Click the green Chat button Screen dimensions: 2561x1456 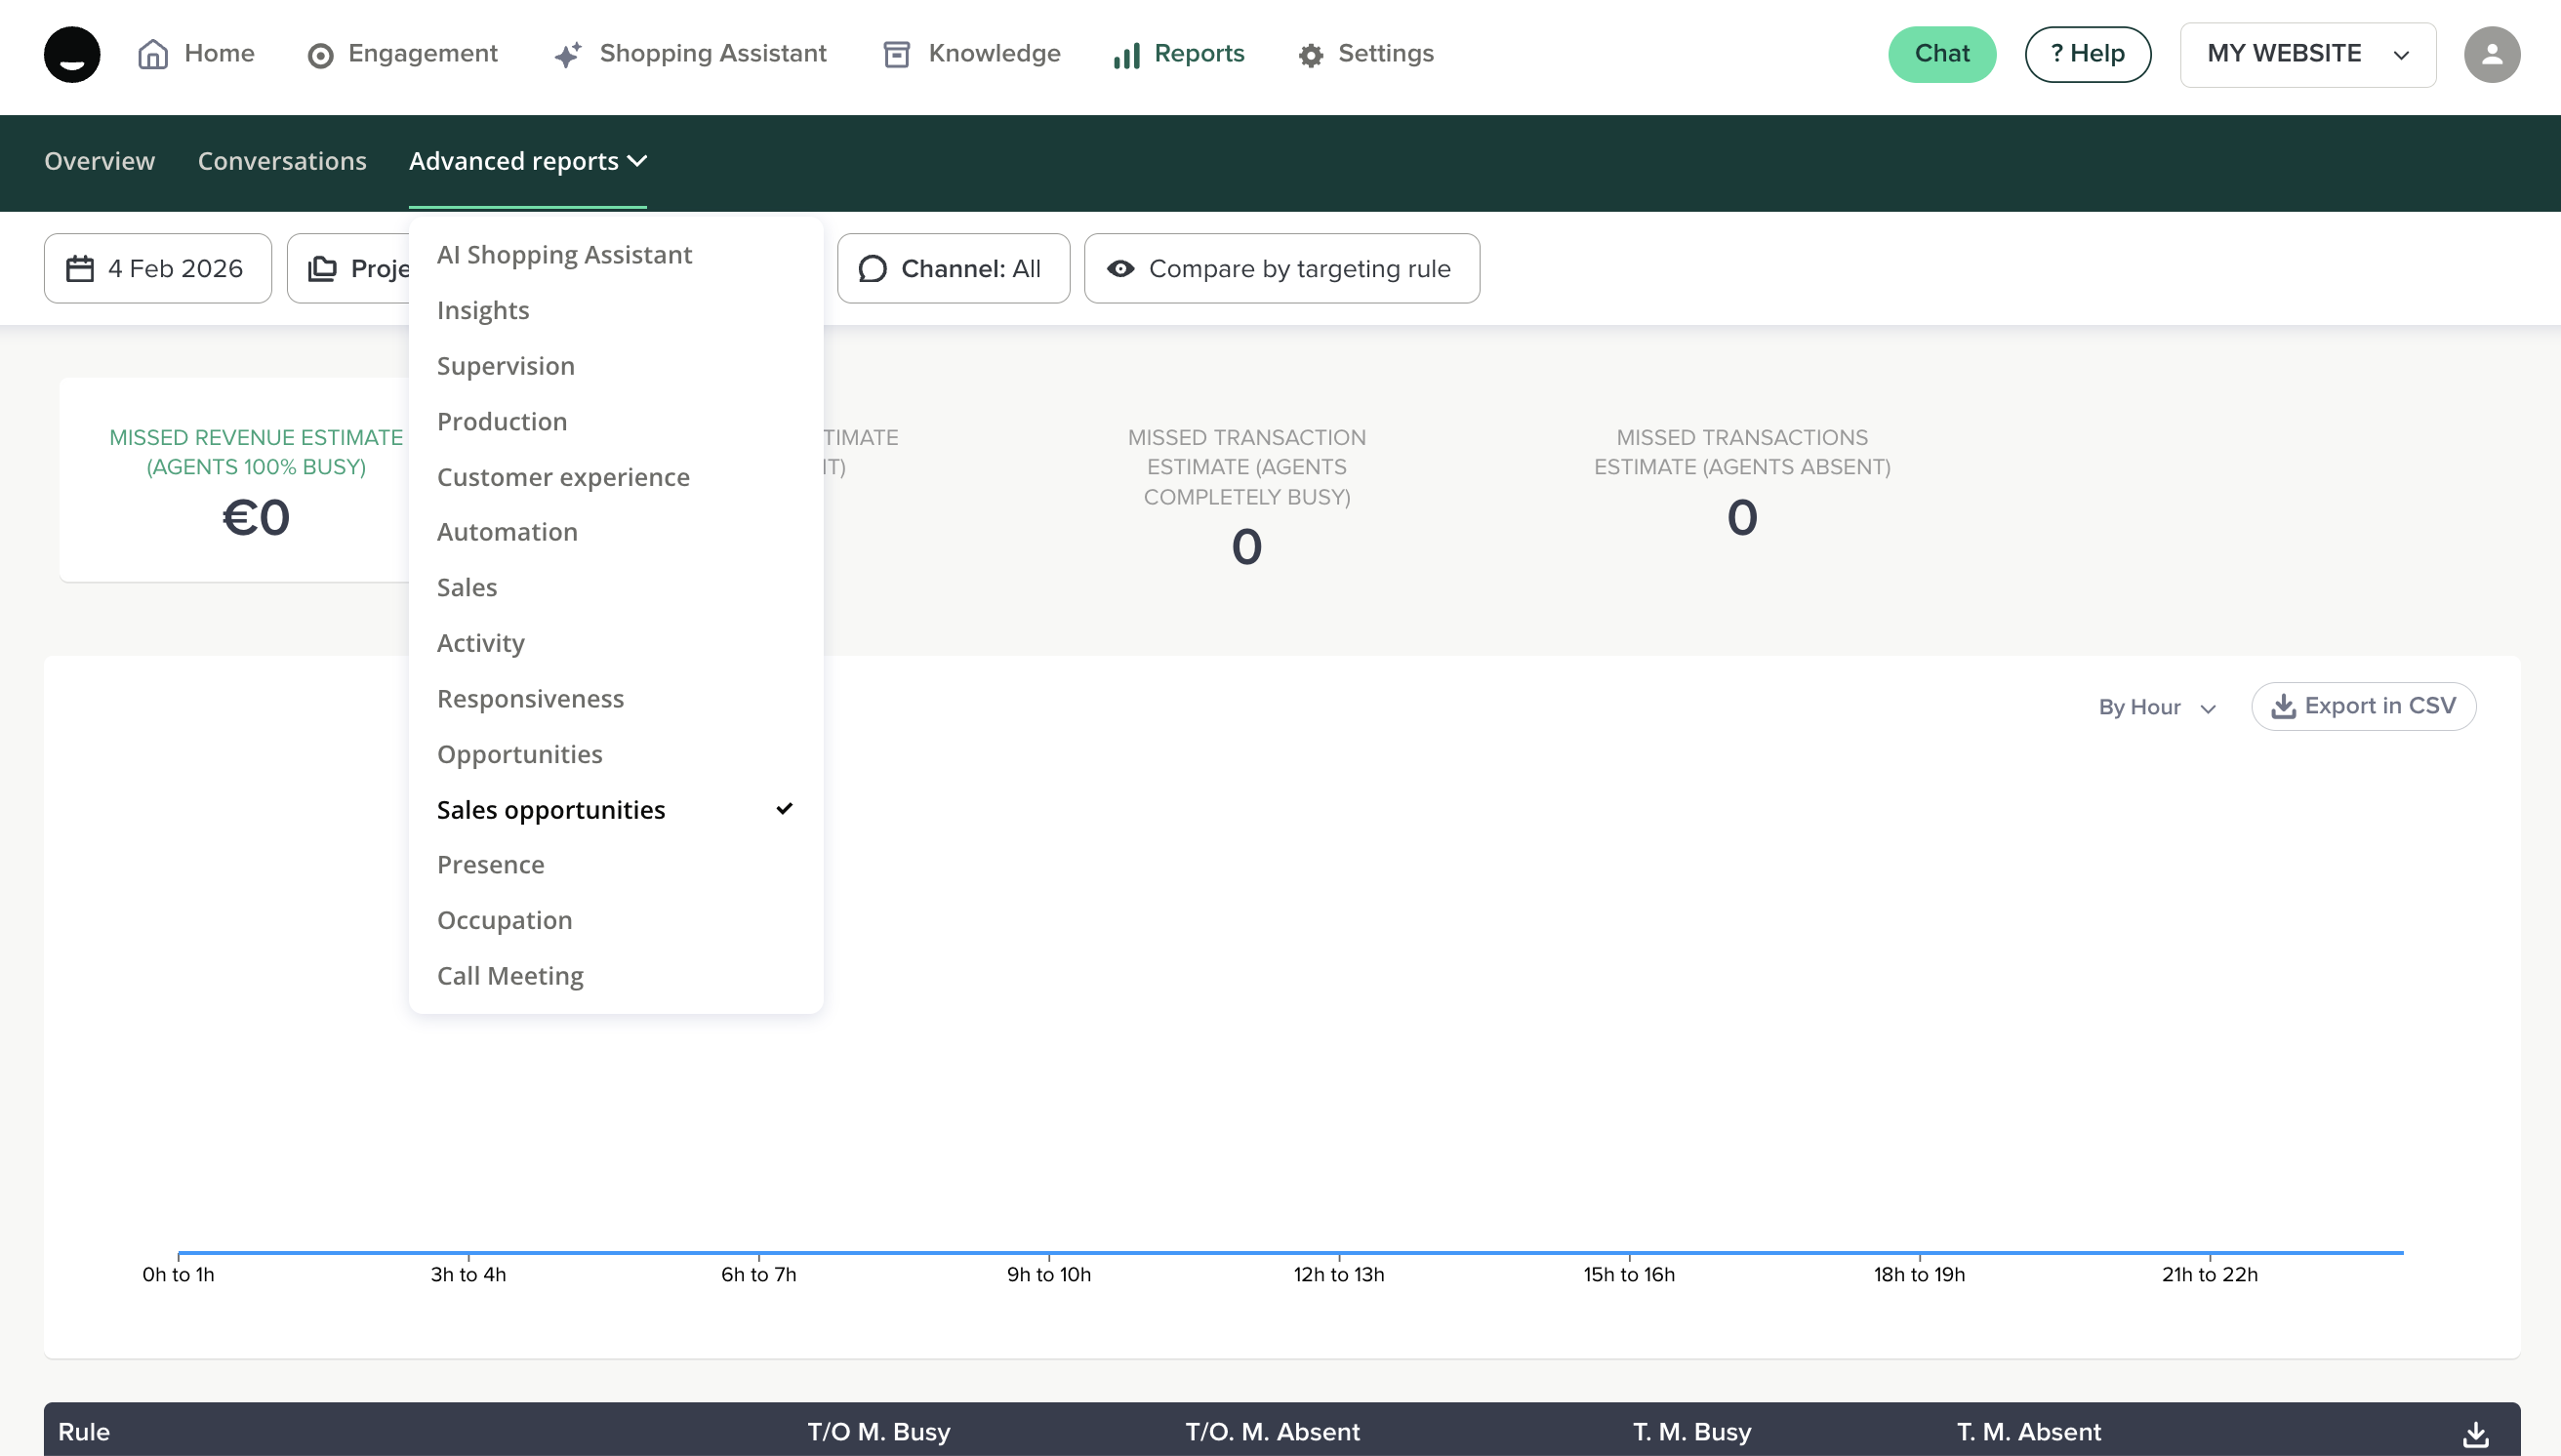point(1941,54)
